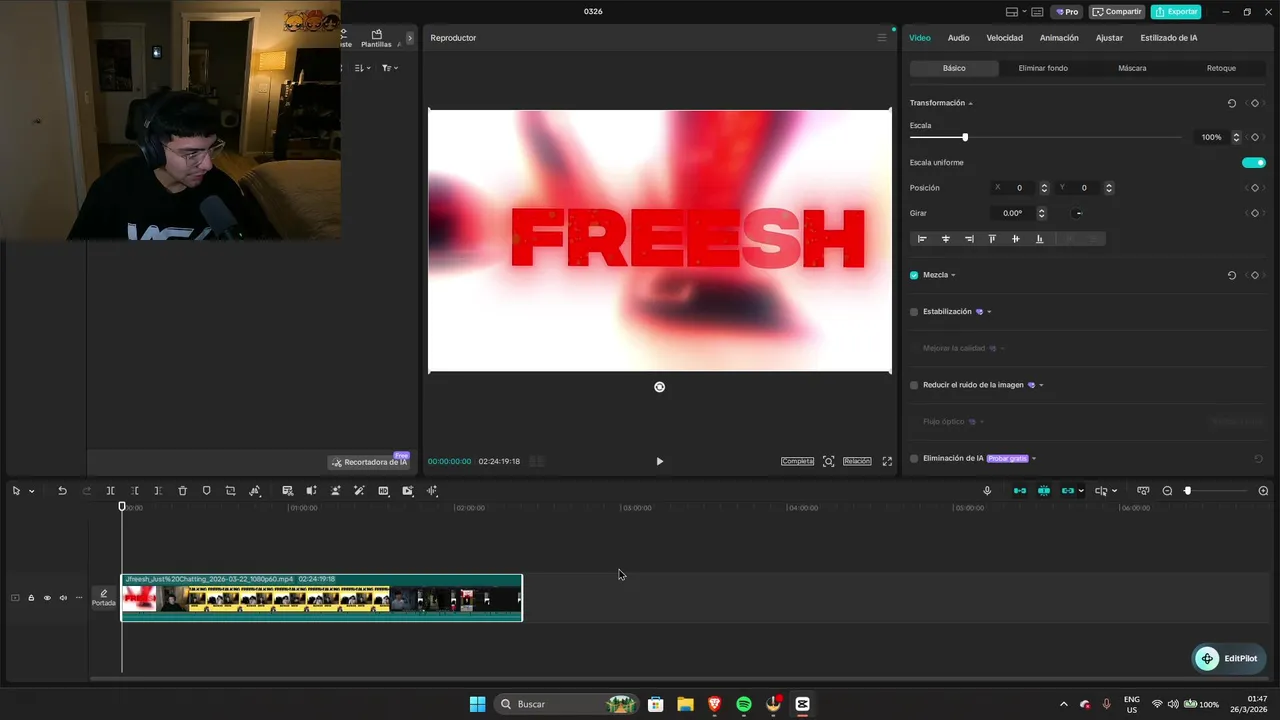
Task: Open Recortadora de IA
Action: [369, 462]
